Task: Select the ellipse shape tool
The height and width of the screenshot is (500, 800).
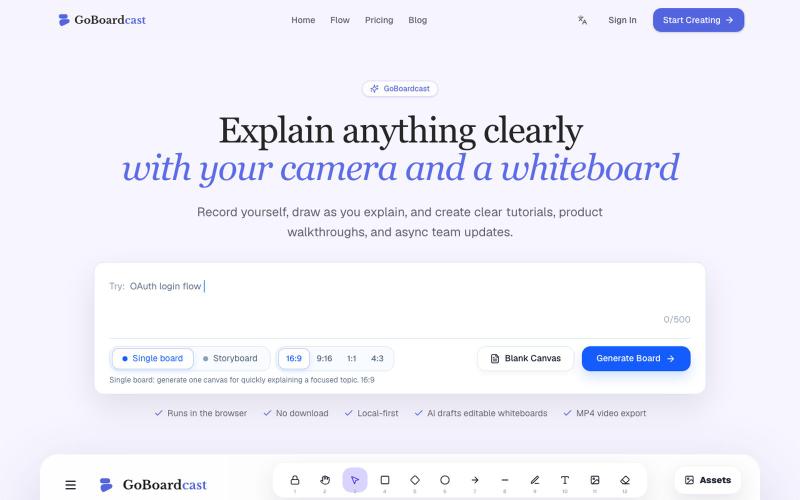Action: (x=445, y=480)
